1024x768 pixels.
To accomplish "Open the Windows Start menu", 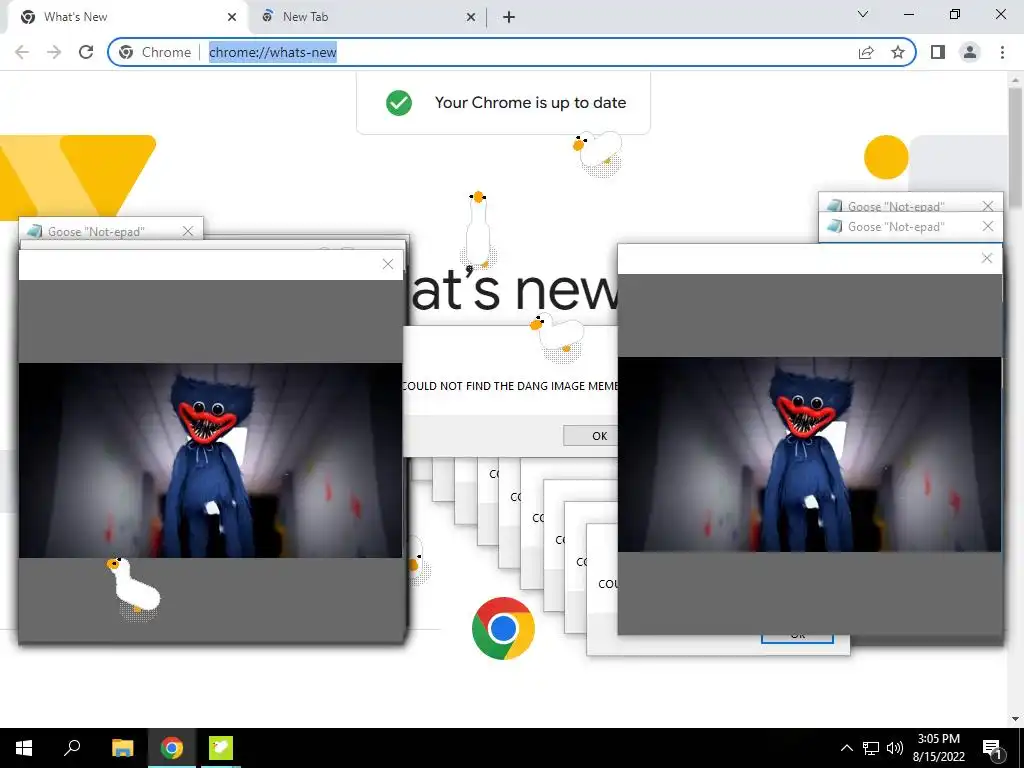I will point(24,748).
